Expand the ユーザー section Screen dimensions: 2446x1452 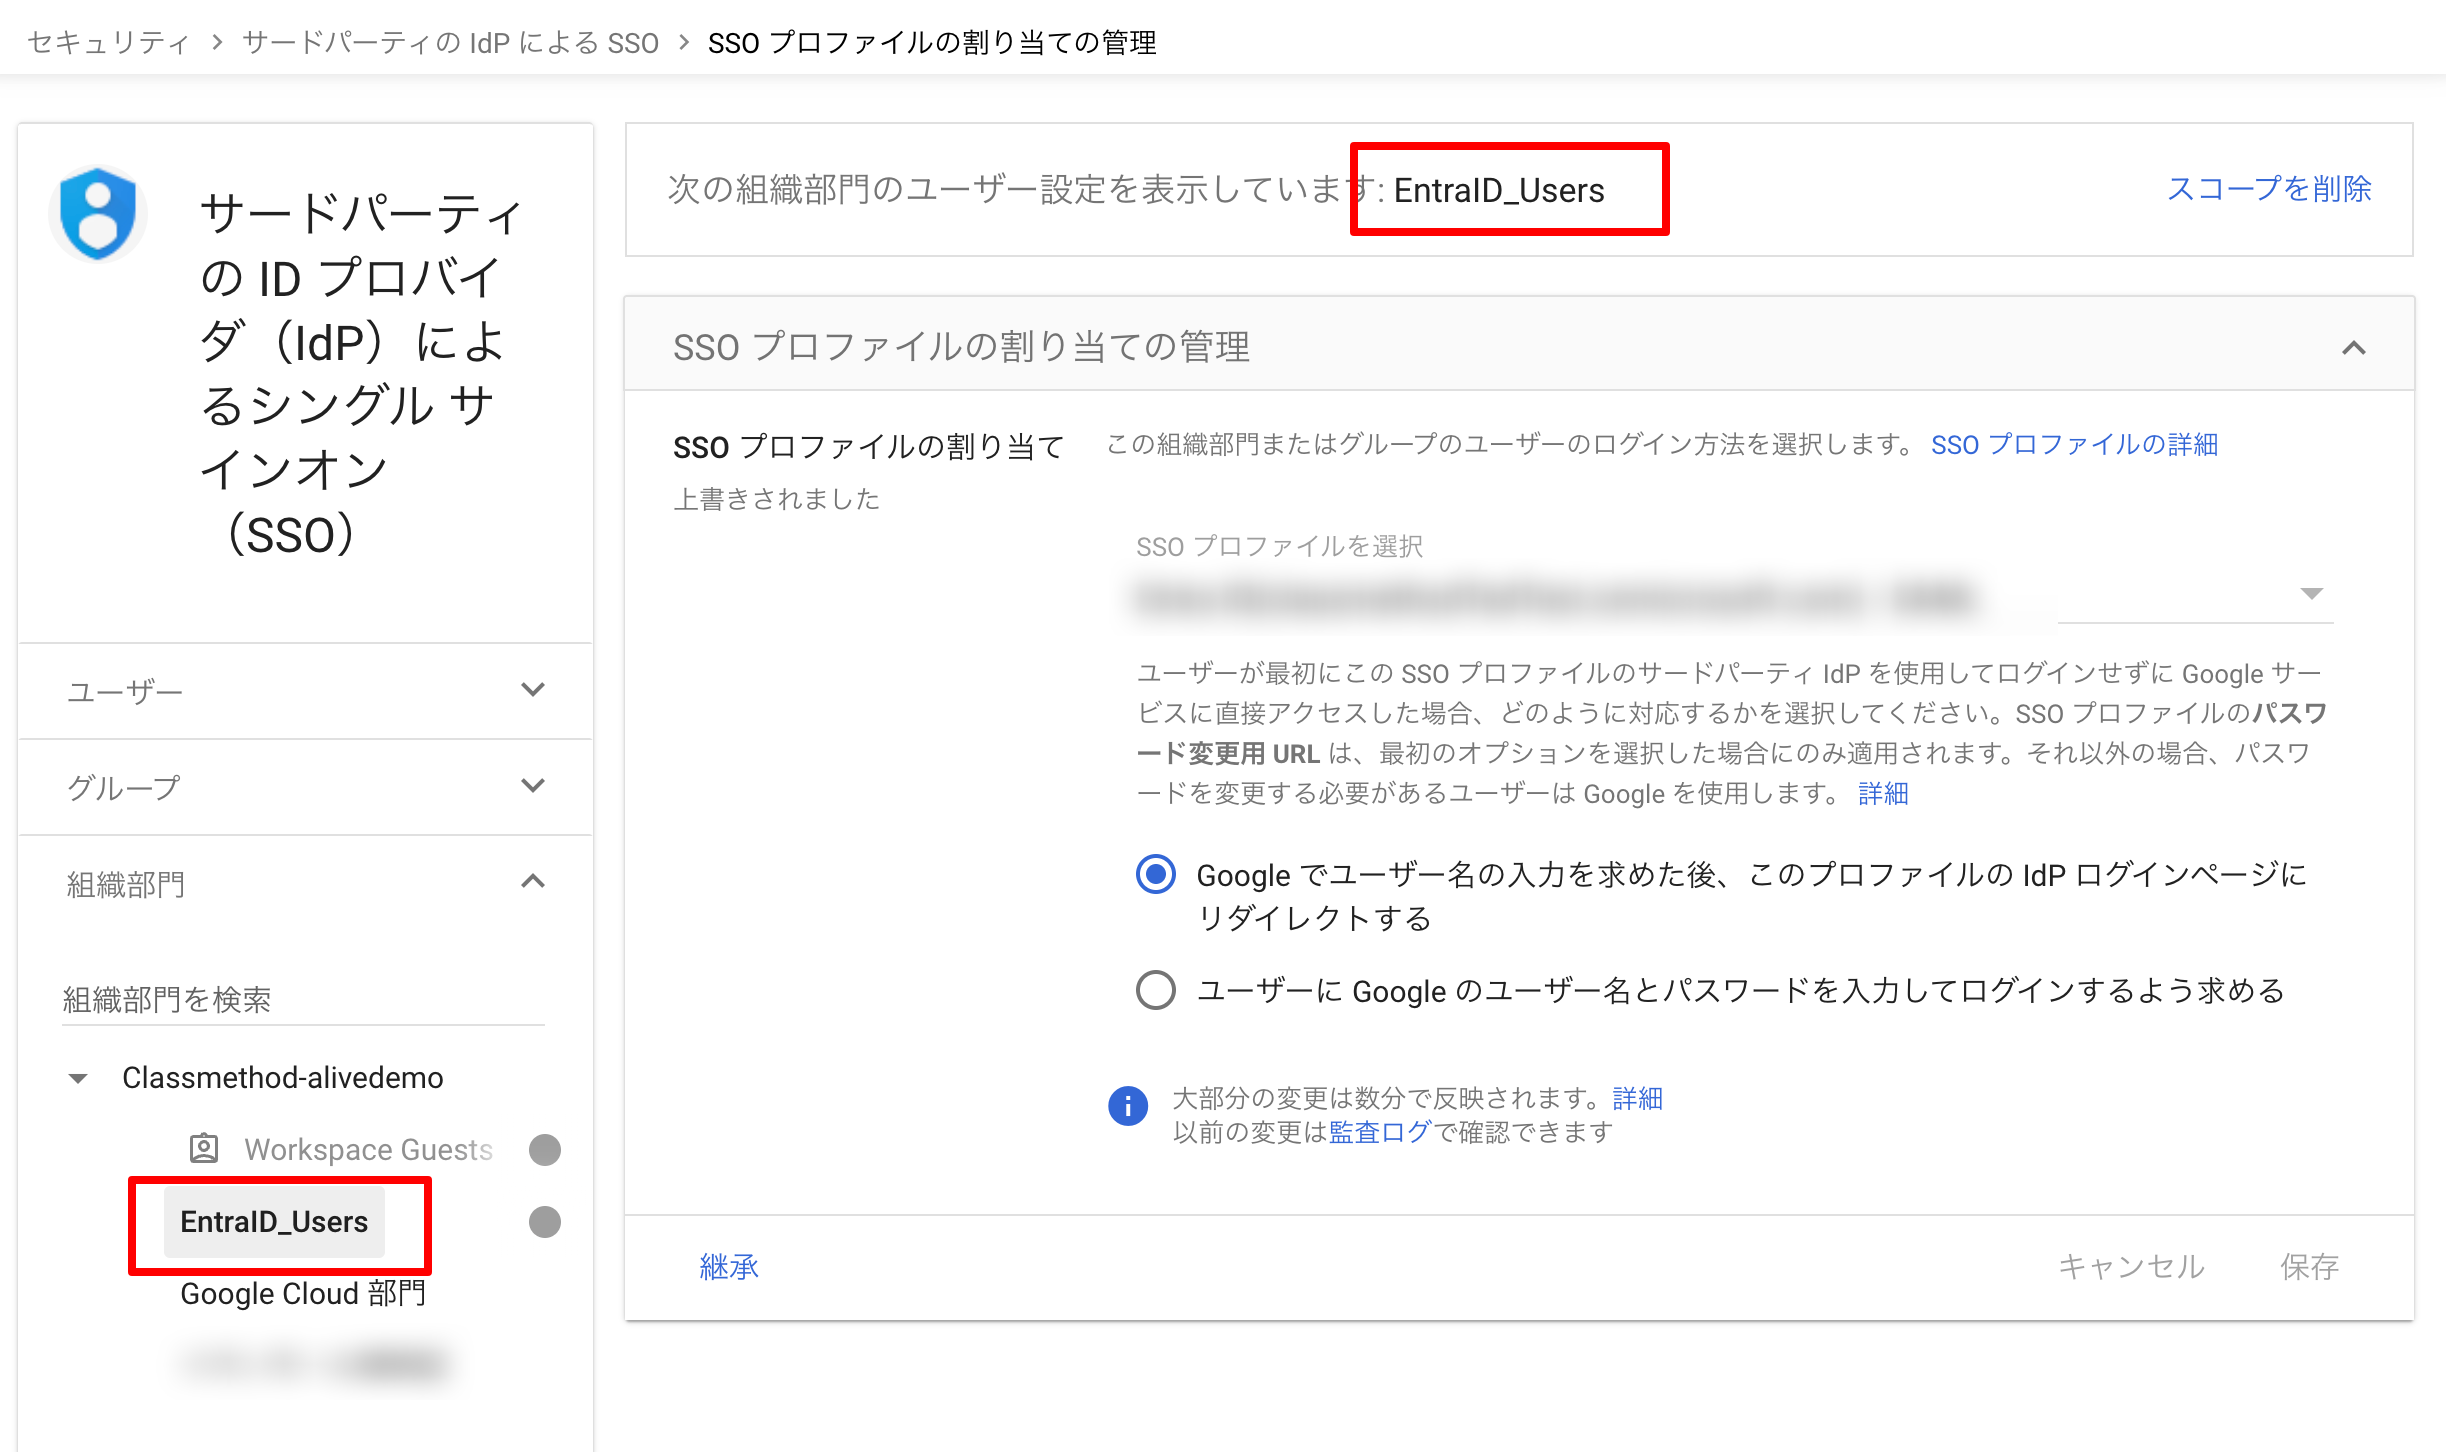click(534, 690)
